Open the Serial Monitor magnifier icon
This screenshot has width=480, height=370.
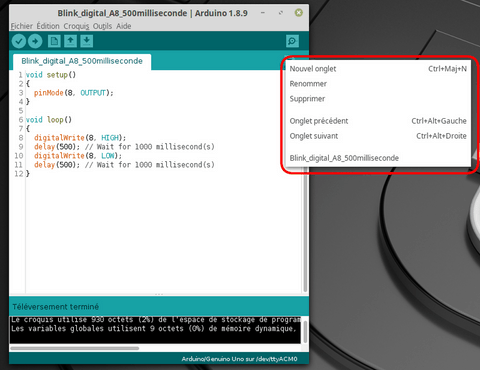click(x=292, y=41)
